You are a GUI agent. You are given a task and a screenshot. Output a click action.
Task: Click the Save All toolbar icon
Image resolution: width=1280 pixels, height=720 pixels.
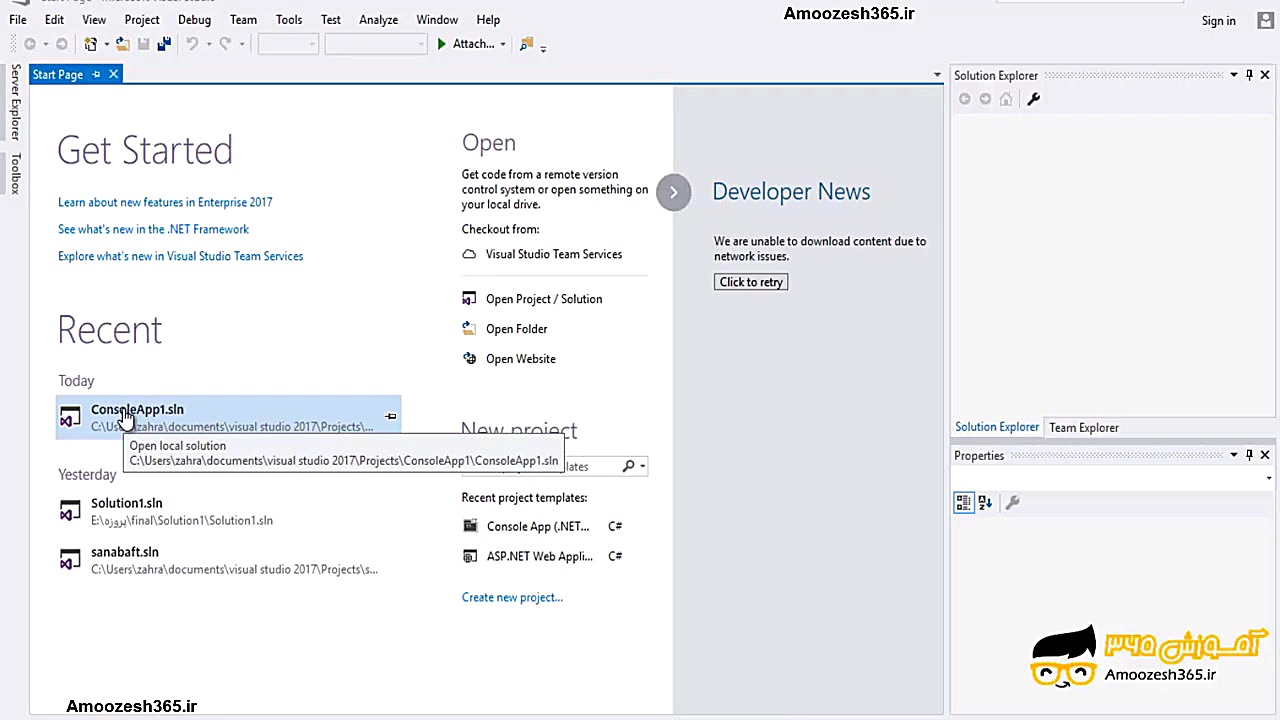pyautogui.click(x=164, y=44)
